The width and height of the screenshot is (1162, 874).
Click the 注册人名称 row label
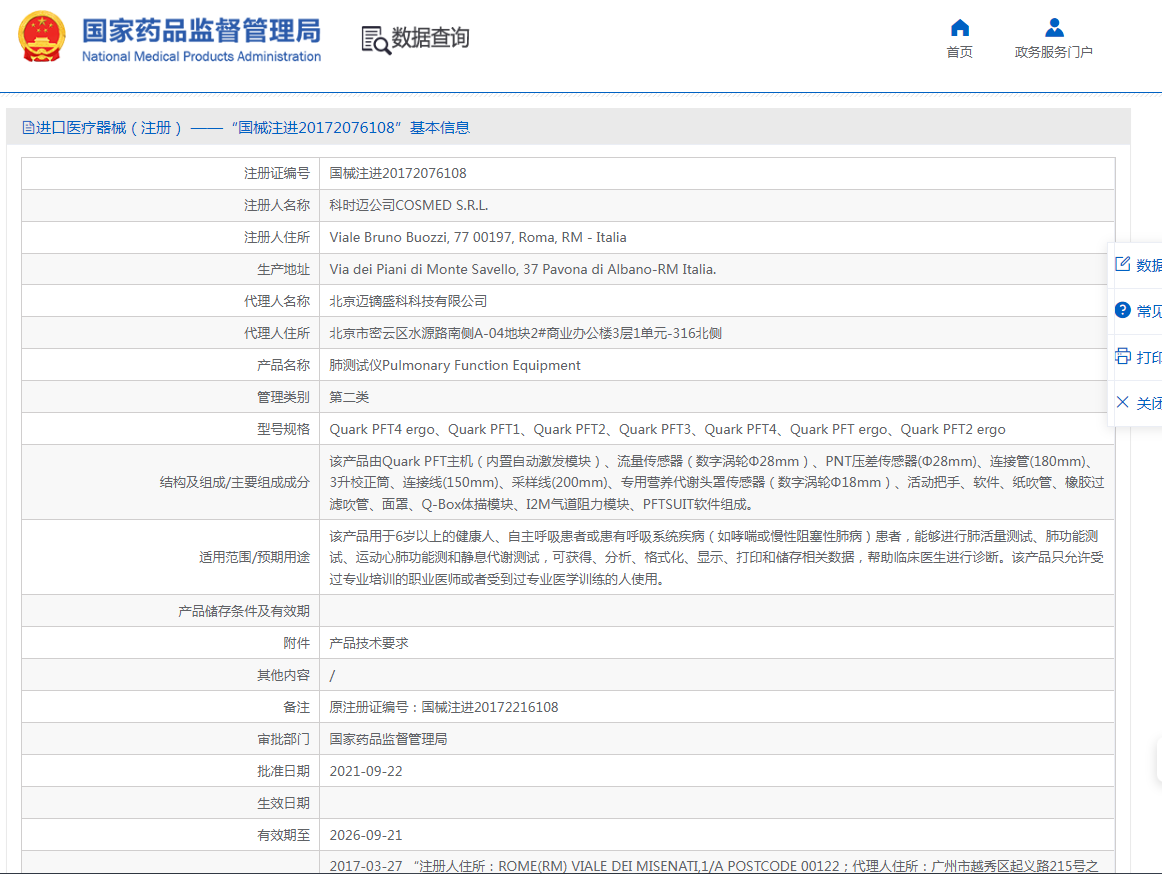click(x=276, y=205)
